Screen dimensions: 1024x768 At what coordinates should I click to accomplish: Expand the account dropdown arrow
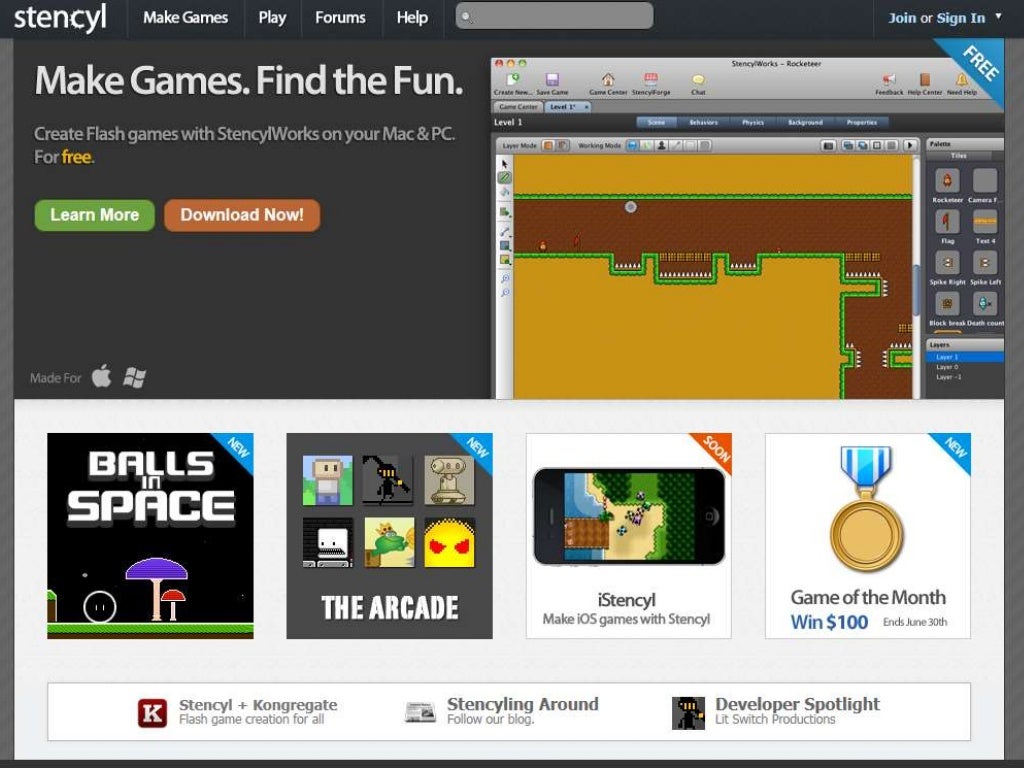[999, 16]
